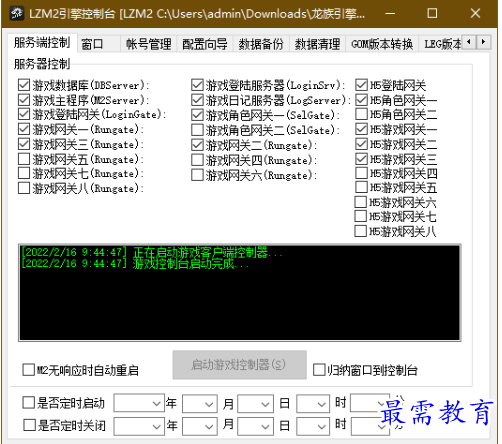Toggle 游戏角色网关一(SelGate) checkbox

(x=197, y=115)
